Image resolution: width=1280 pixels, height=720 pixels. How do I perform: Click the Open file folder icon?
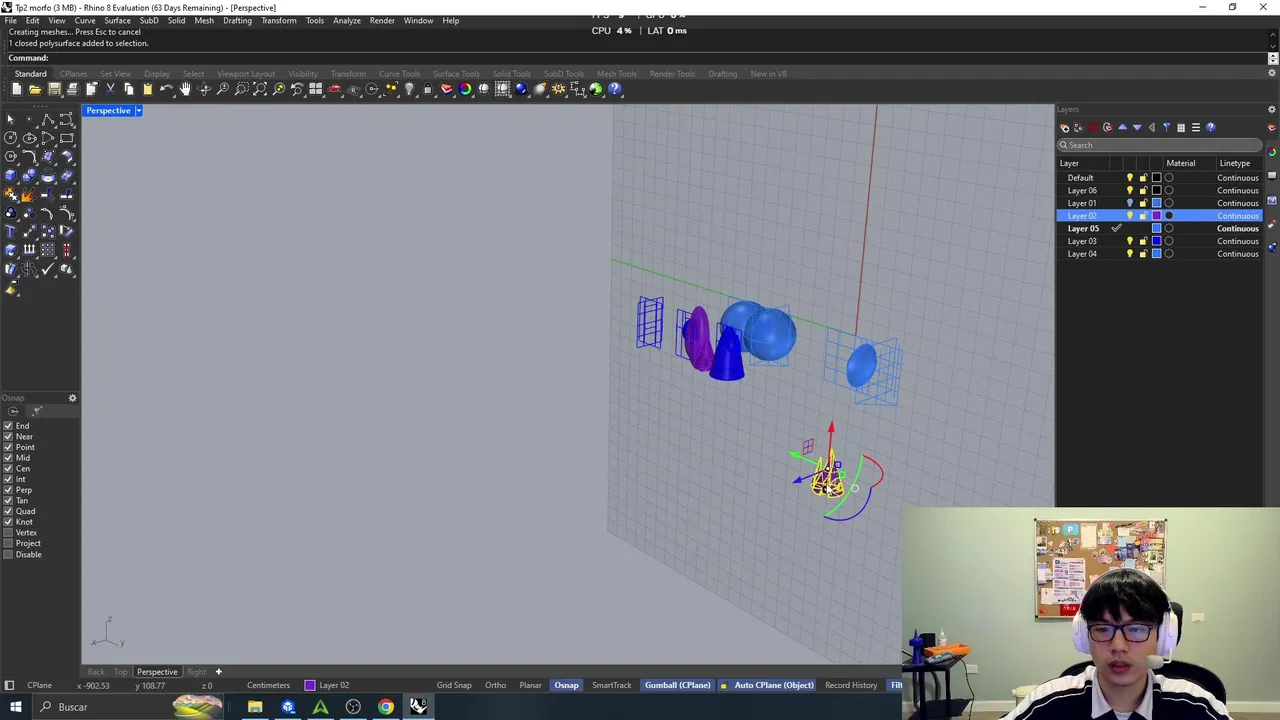tap(35, 89)
